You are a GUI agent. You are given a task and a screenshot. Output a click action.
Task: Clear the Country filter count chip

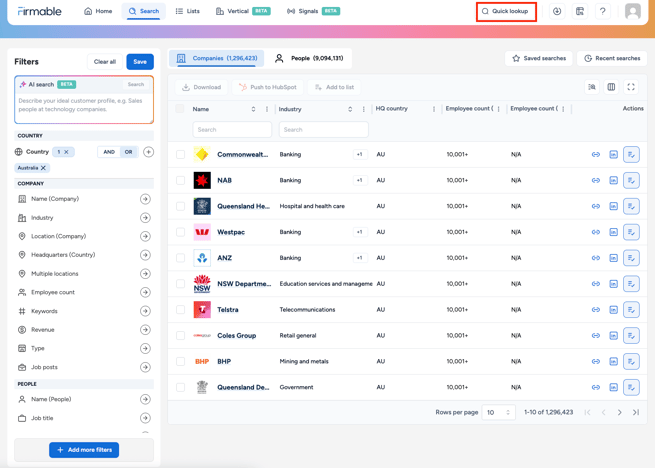(x=66, y=152)
